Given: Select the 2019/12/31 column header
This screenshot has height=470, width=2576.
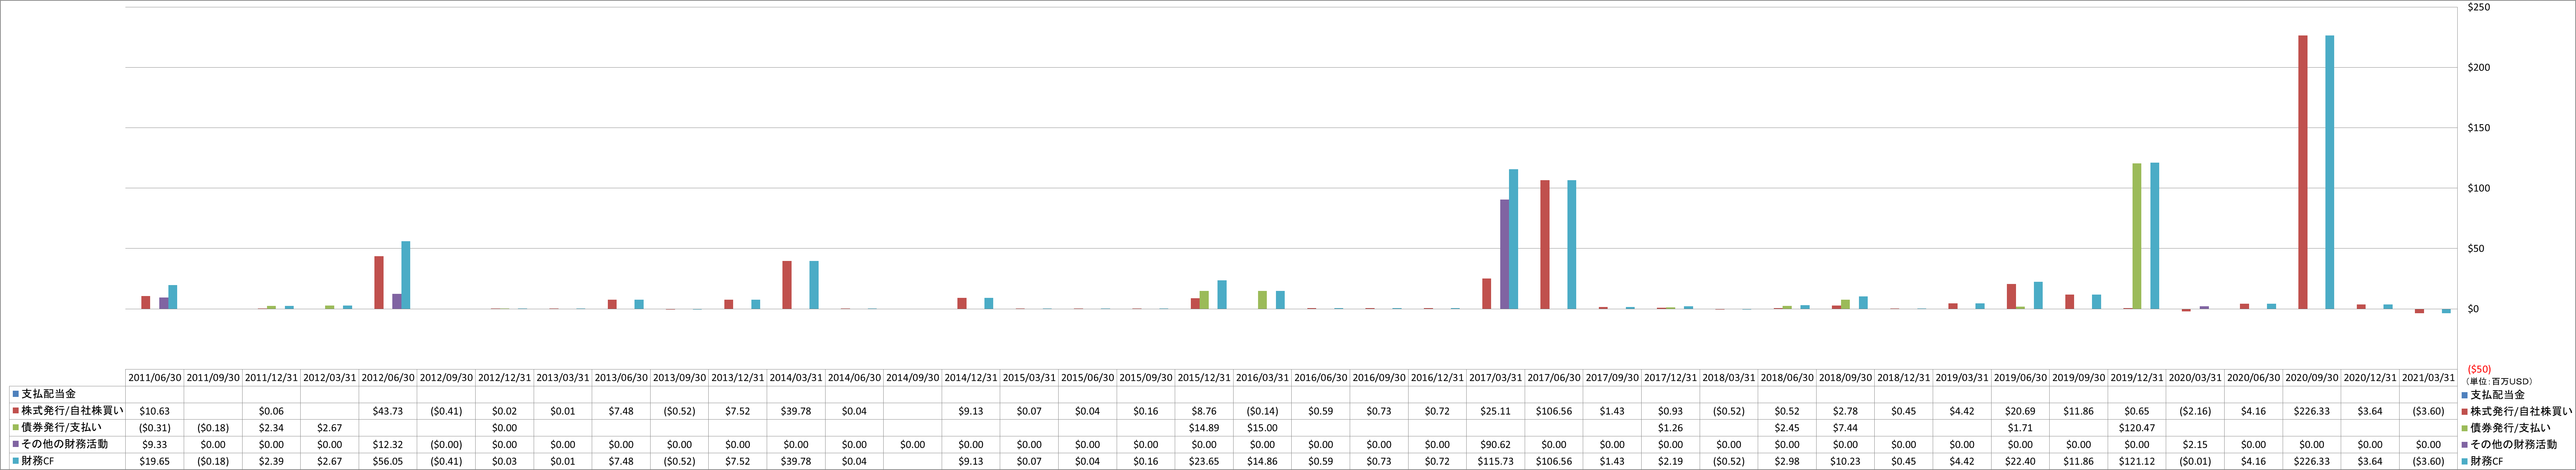Looking at the screenshot, I should click(x=2137, y=378).
